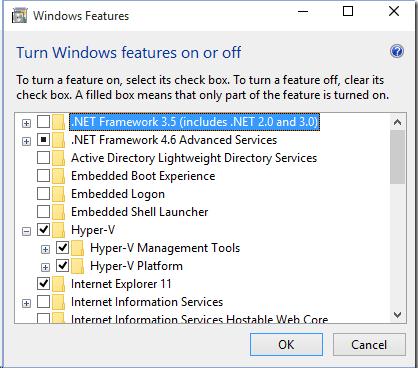Click the blue help question mark icon
This screenshot has width=418, height=368.
point(397,52)
